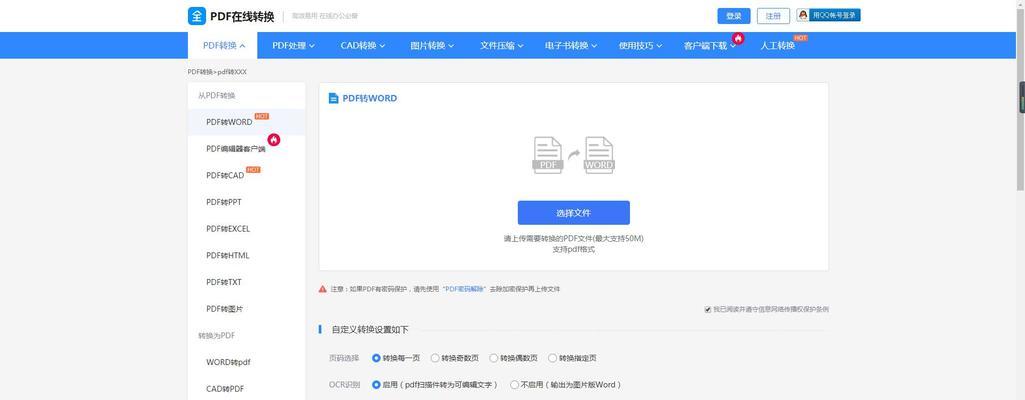Click the PDF document icon in upload area
The image size is (1025, 400).
coord(547,155)
